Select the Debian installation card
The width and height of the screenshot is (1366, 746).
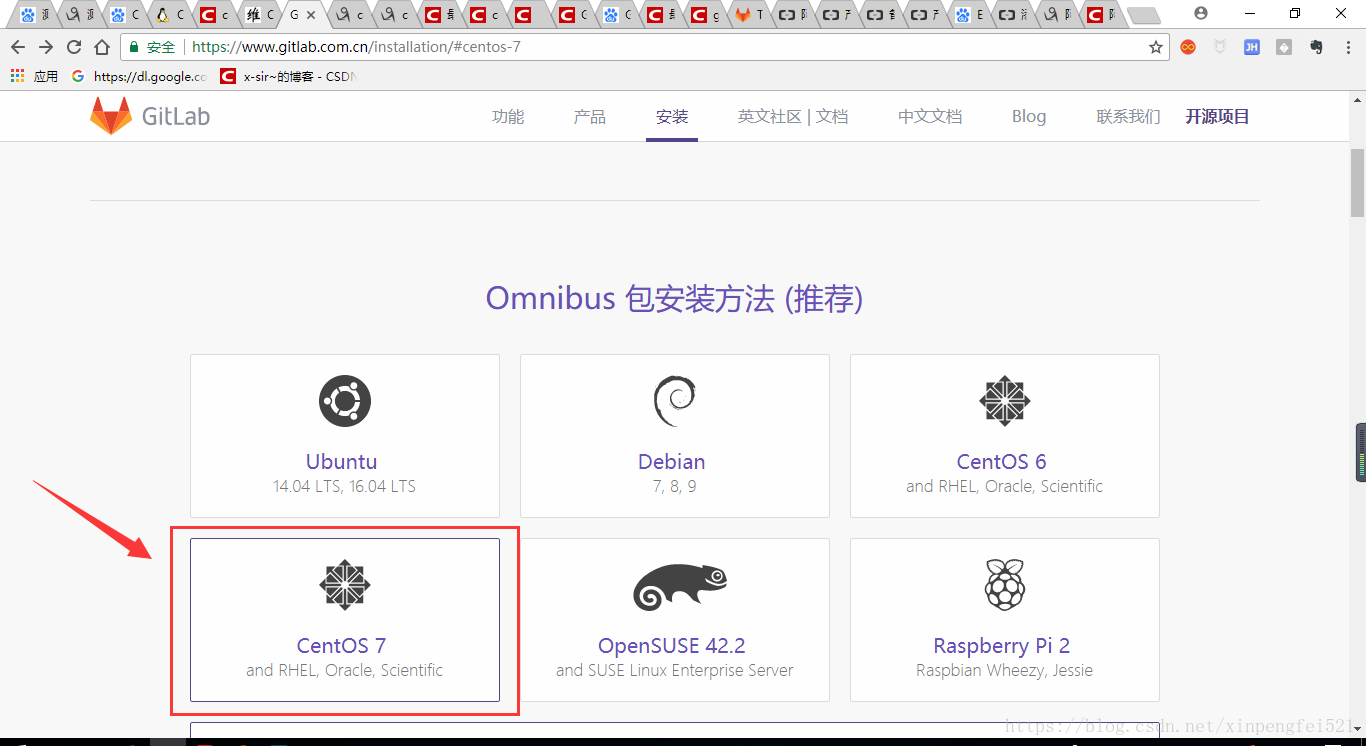675,436
